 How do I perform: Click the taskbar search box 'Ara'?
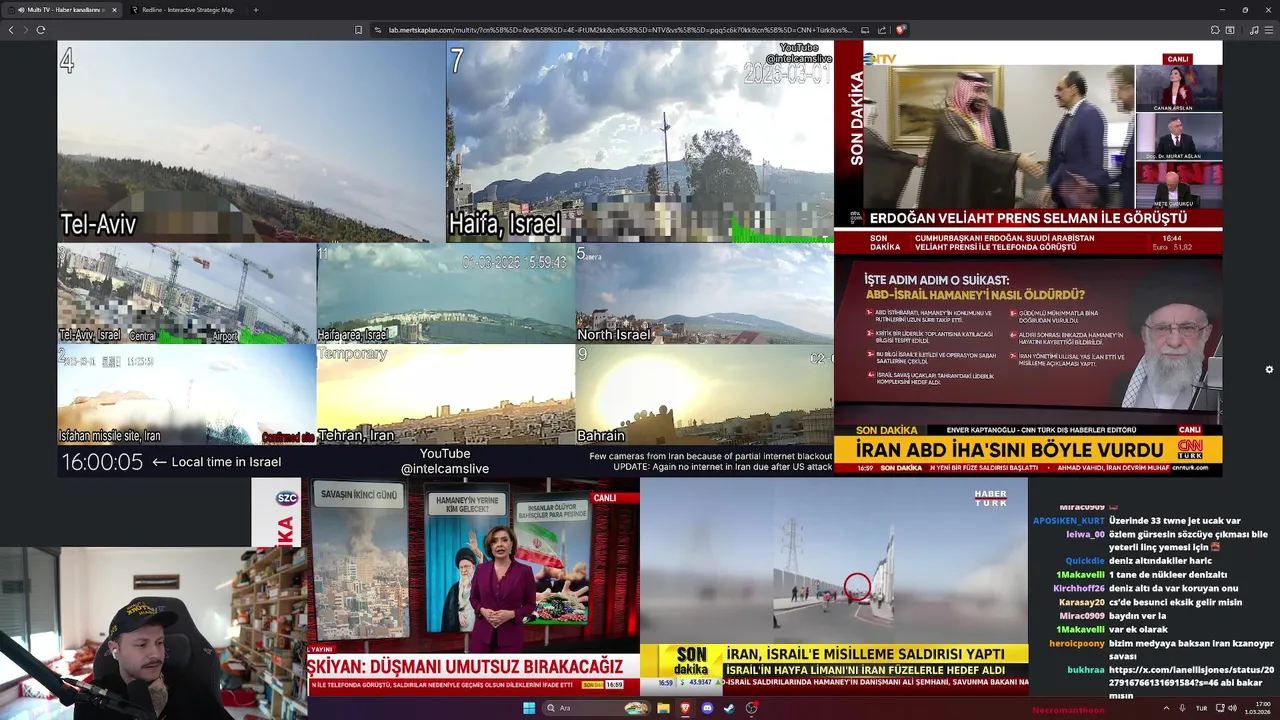tap(598, 708)
